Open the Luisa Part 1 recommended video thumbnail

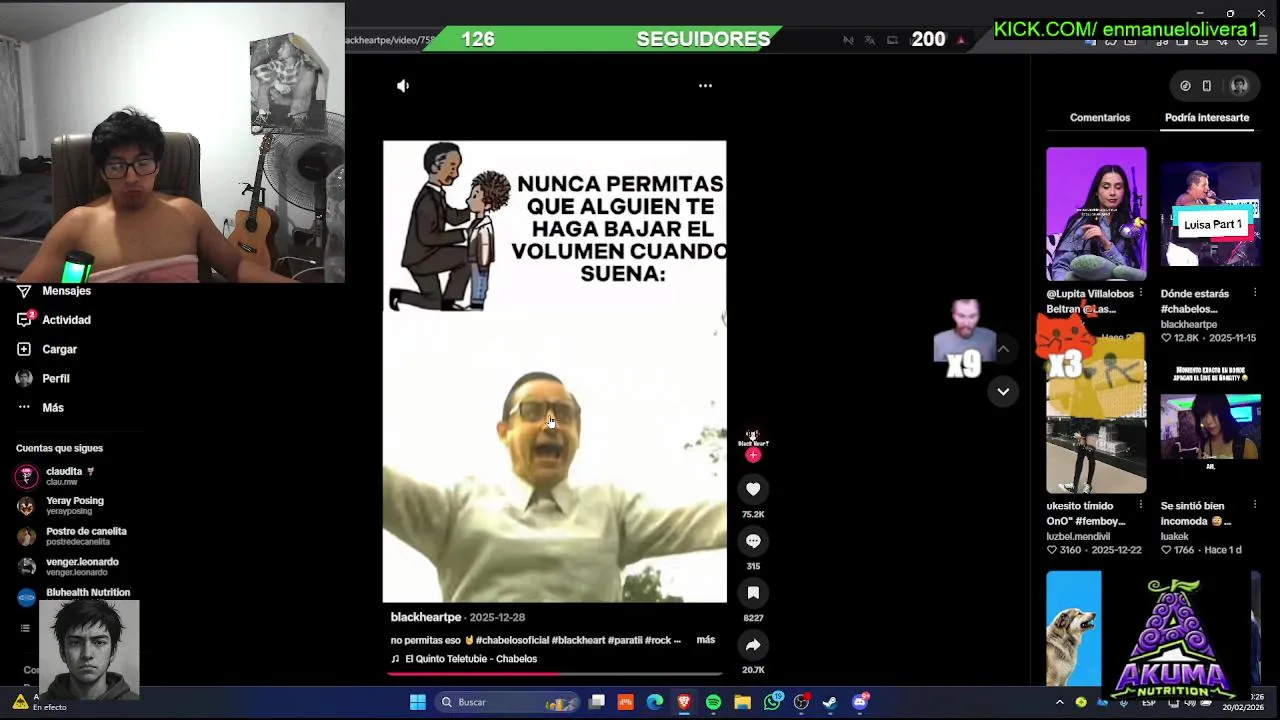(x=1210, y=214)
